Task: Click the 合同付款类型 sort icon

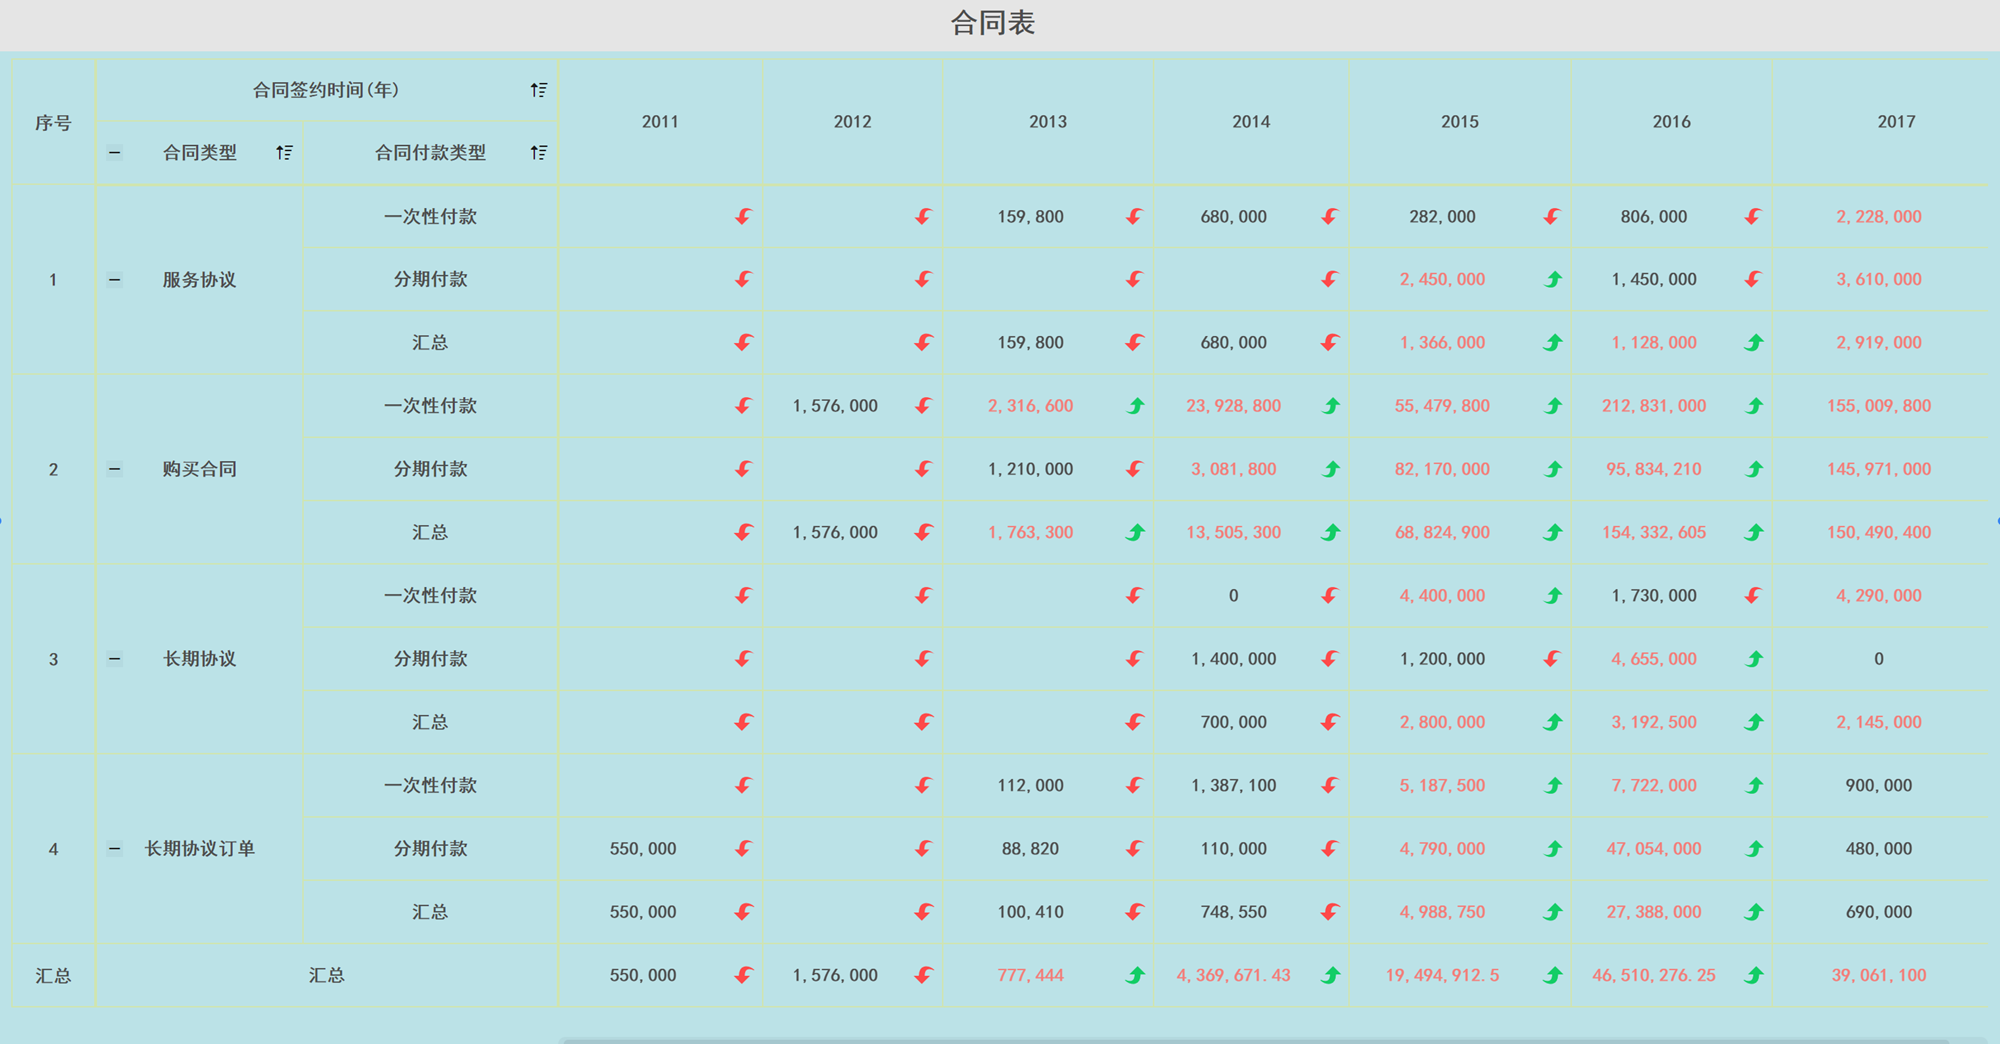Action: coord(538,152)
